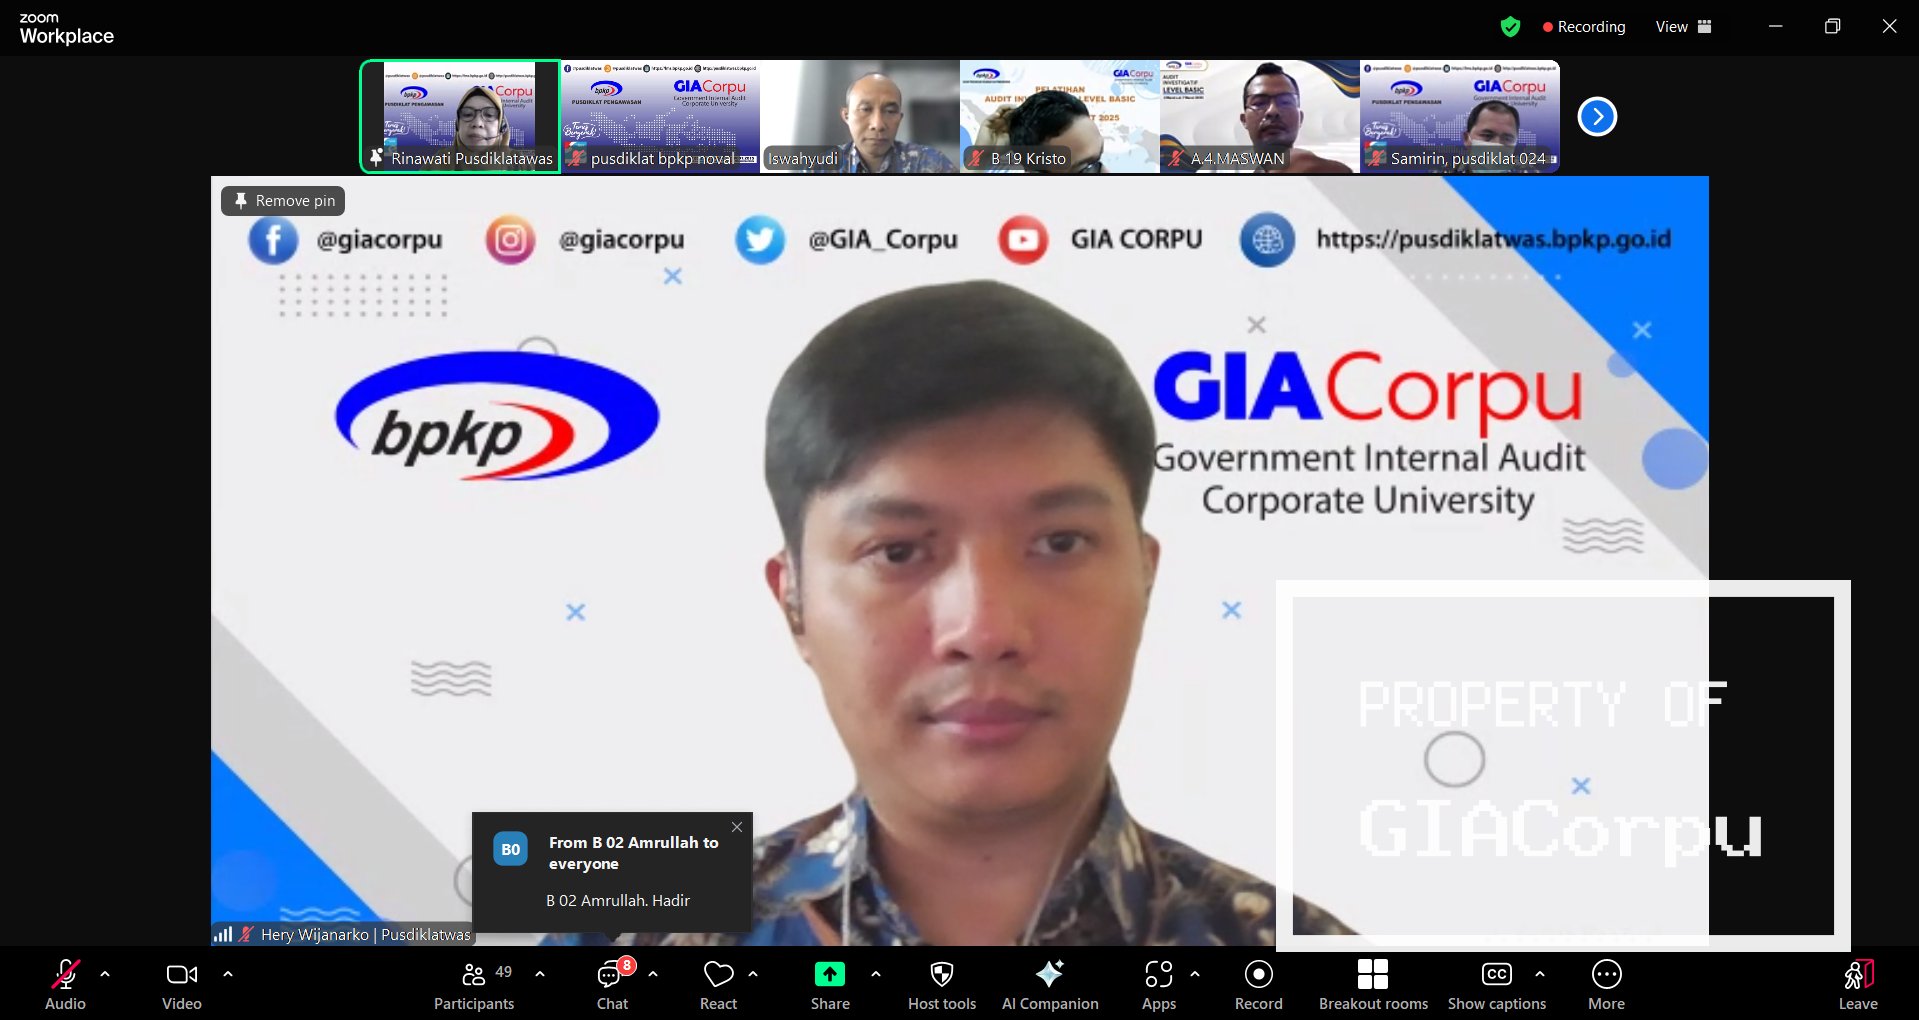Click the green Share screen button
The height and width of the screenshot is (1020, 1919).
point(829,985)
